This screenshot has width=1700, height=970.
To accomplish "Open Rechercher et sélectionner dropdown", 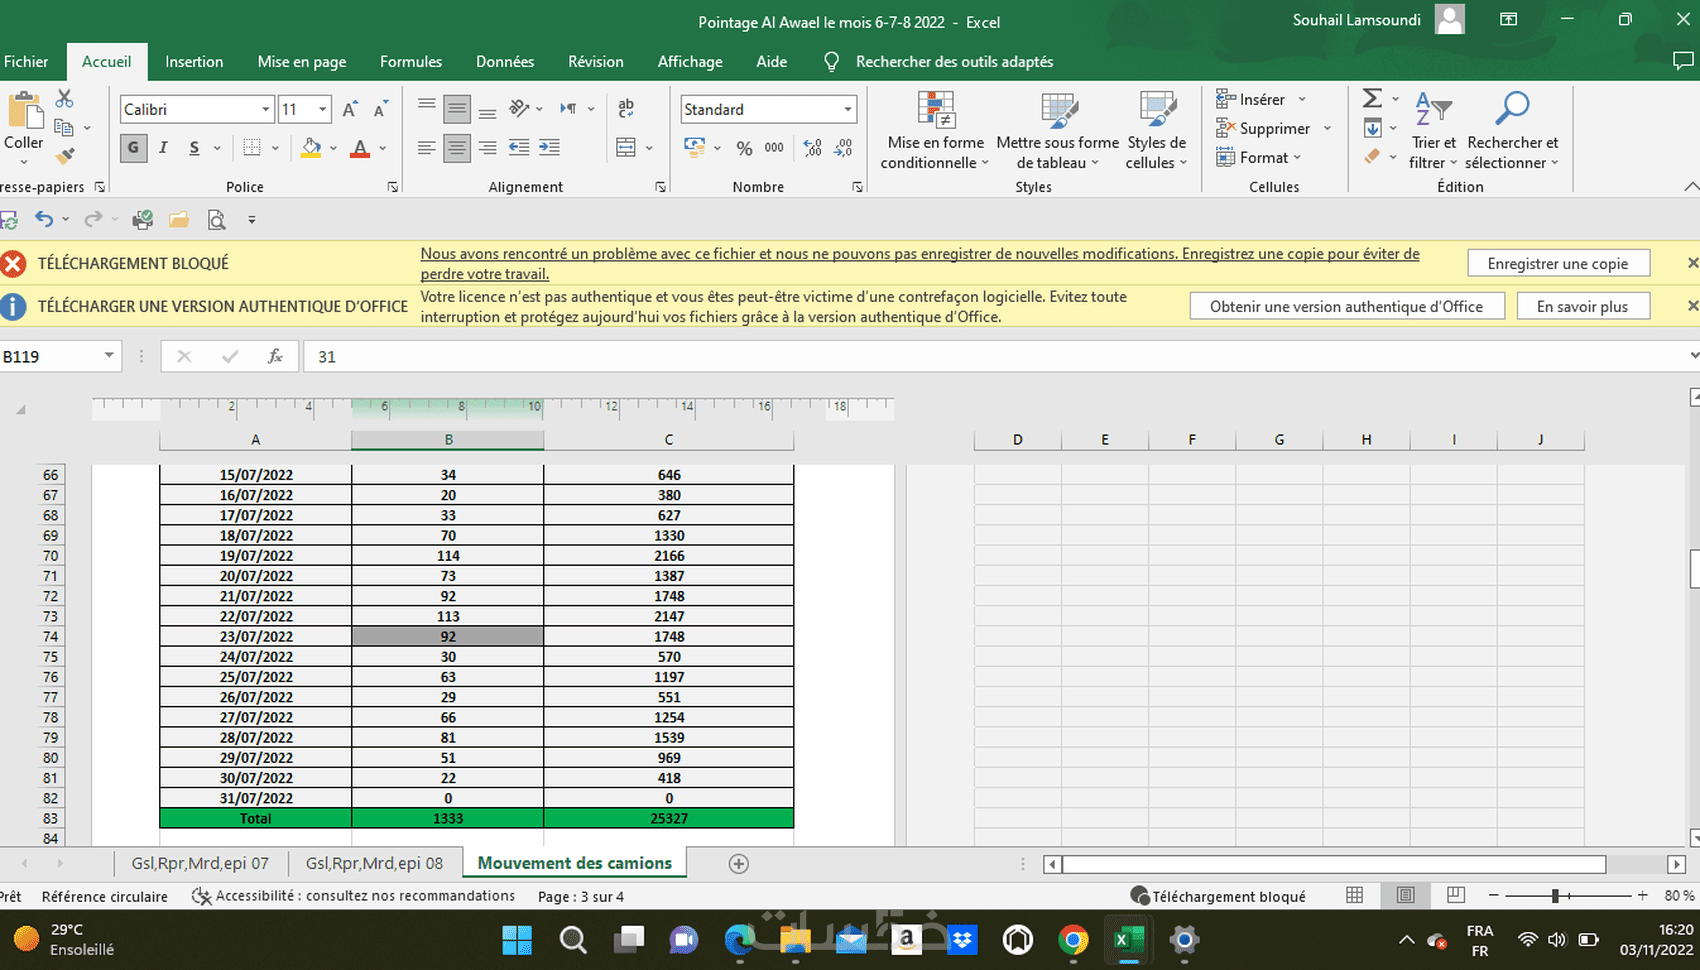I will (1512, 131).
